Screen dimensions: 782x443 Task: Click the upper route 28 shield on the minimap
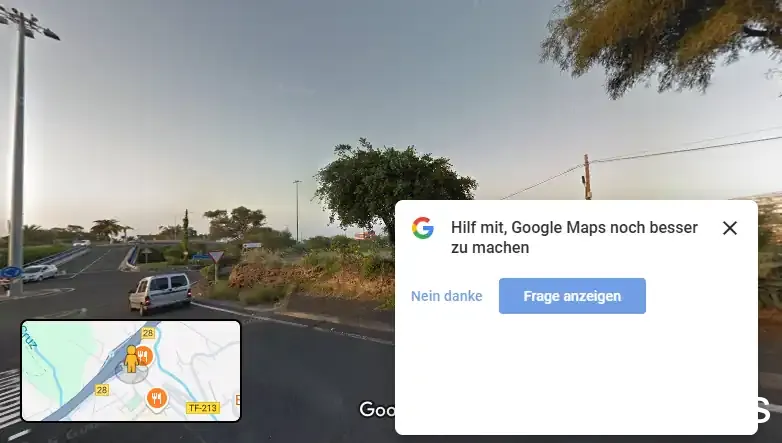(x=148, y=333)
